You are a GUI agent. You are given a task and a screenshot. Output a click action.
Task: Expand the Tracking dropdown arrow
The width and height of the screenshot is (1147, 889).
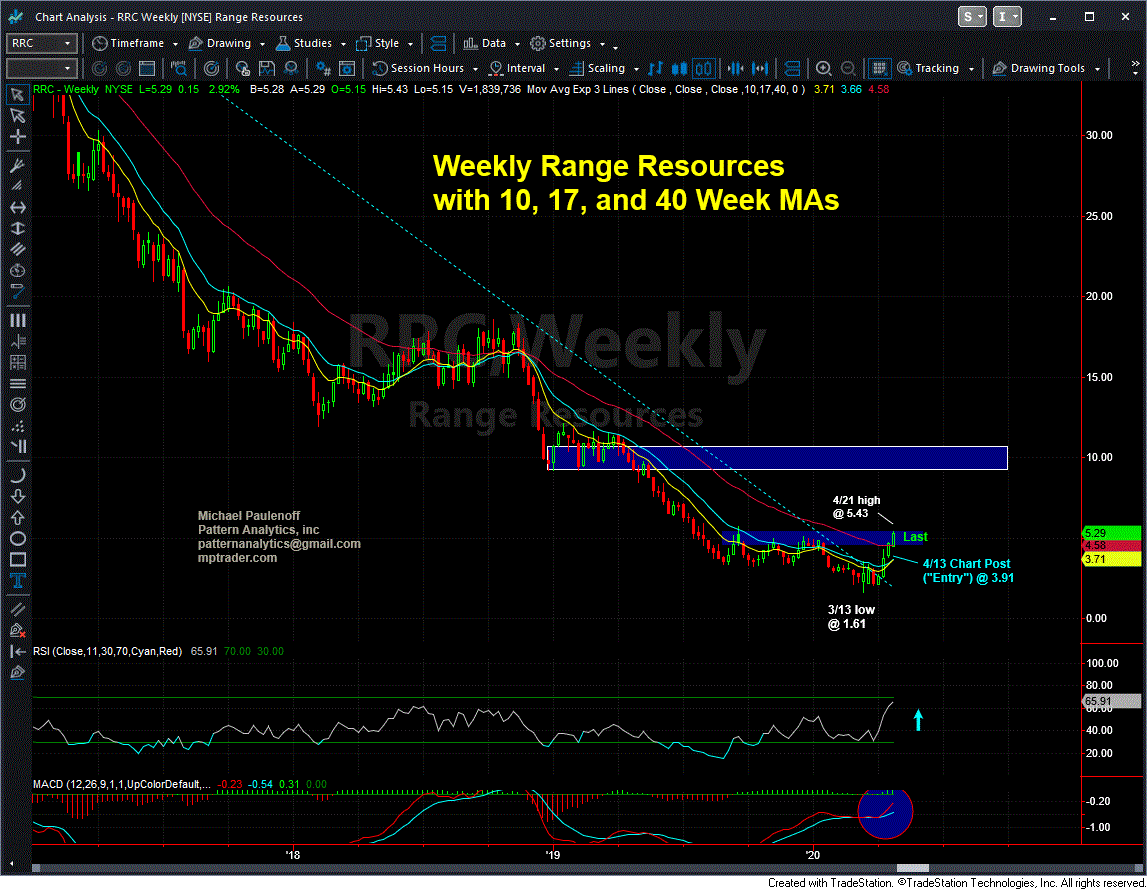[x=971, y=69]
